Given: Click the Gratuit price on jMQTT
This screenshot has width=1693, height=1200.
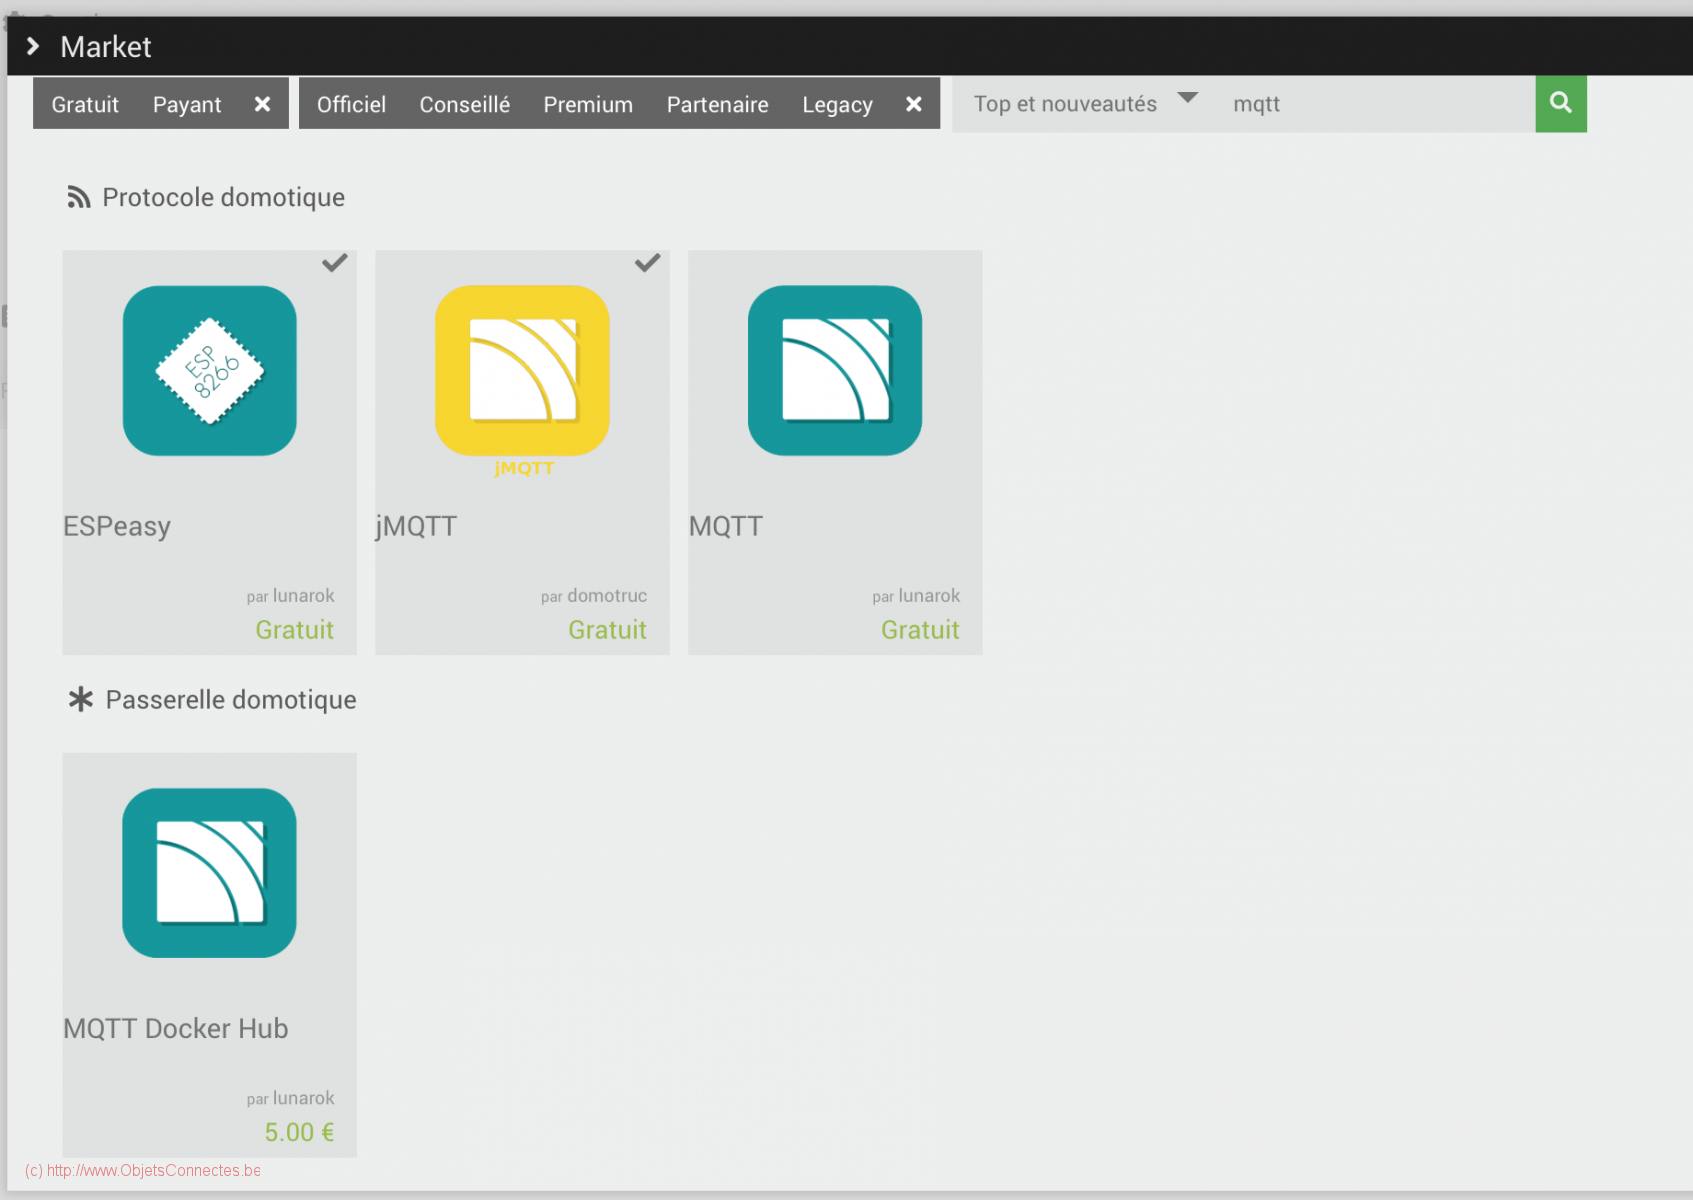Looking at the screenshot, I should [x=608, y=629].
